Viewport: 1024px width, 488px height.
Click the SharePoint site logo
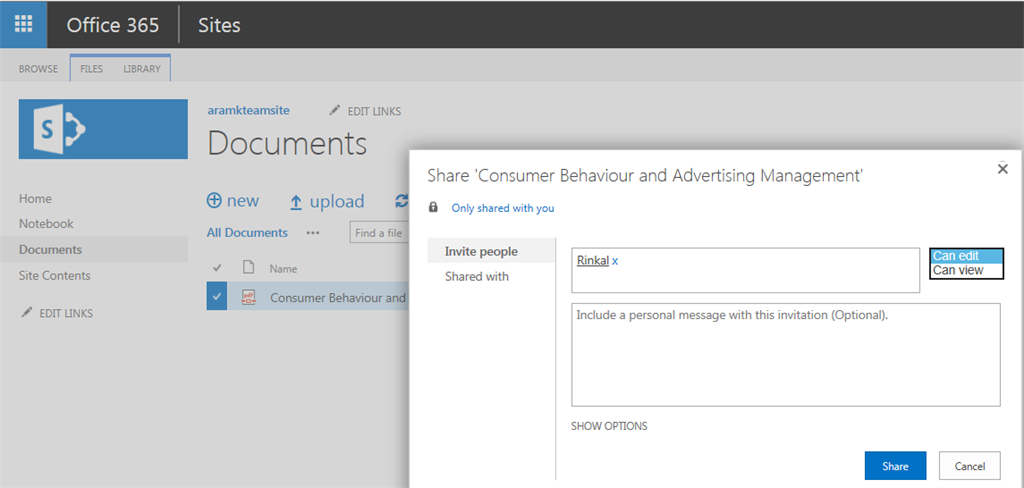[x=103, y=129]
